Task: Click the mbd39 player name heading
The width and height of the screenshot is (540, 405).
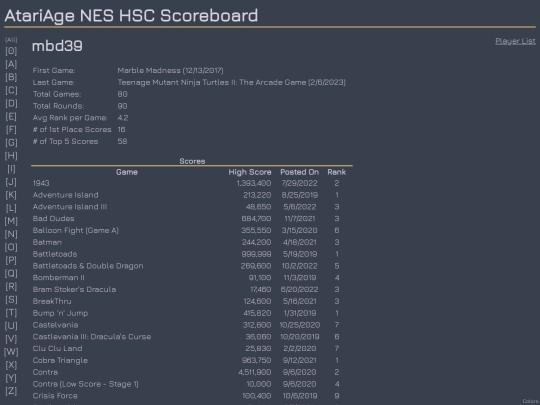Action: click(x=57, y=46)
